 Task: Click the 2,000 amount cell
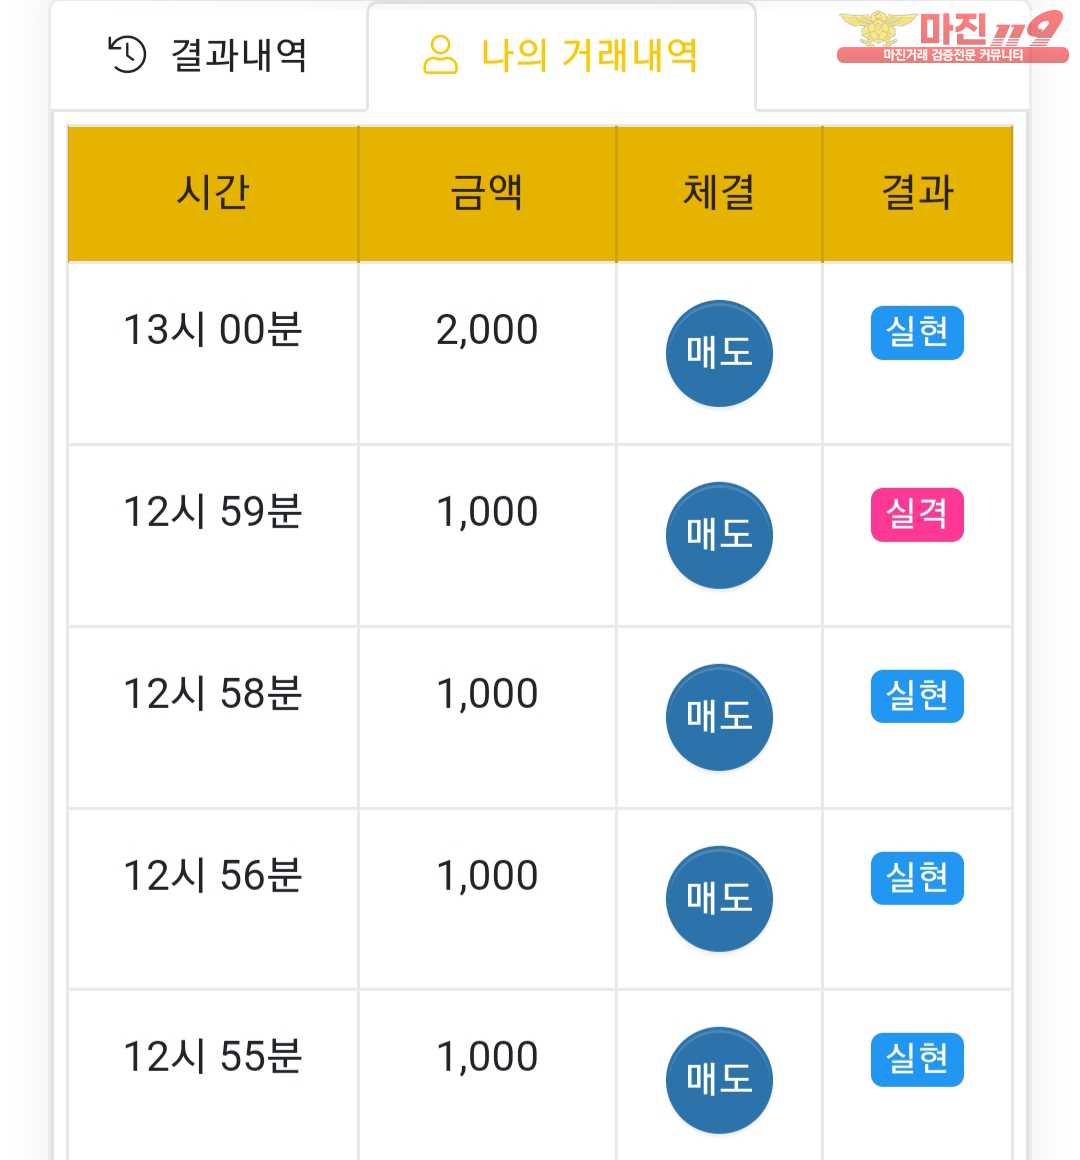click(487, 330)
